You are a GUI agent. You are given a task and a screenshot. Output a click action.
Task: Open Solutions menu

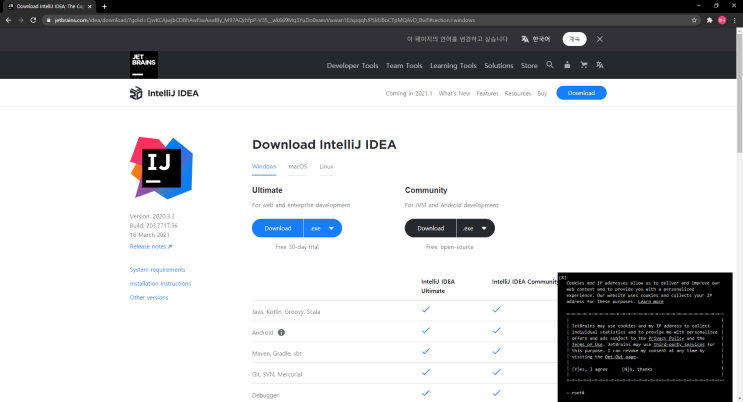498,65
